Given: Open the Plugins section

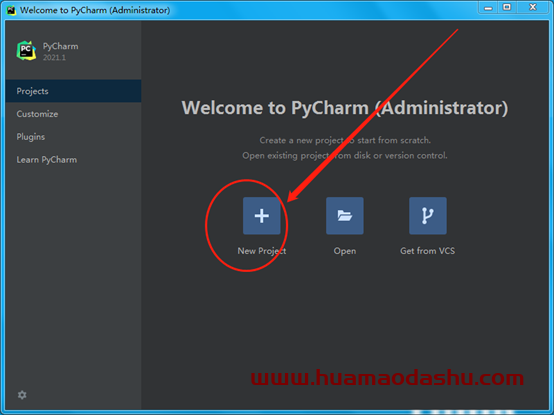Looking at the screenshot, I should (73, 137).
